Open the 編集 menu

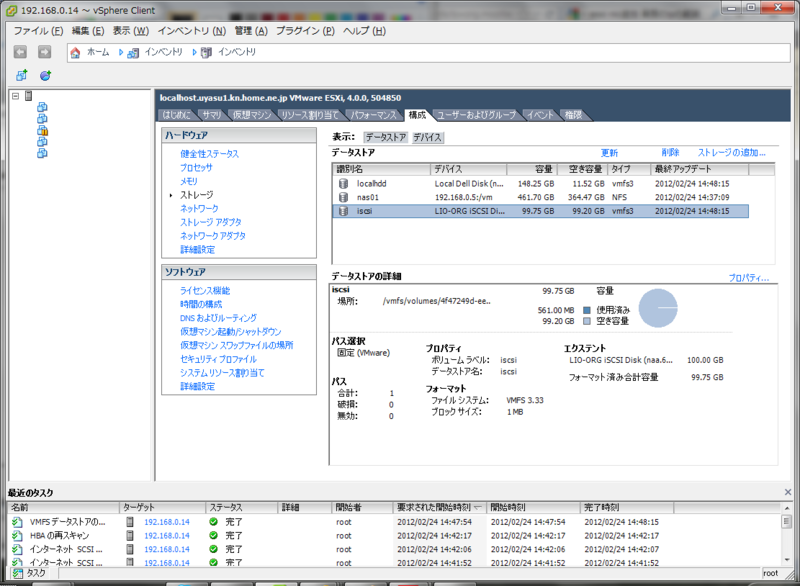[x=88, y=31]
